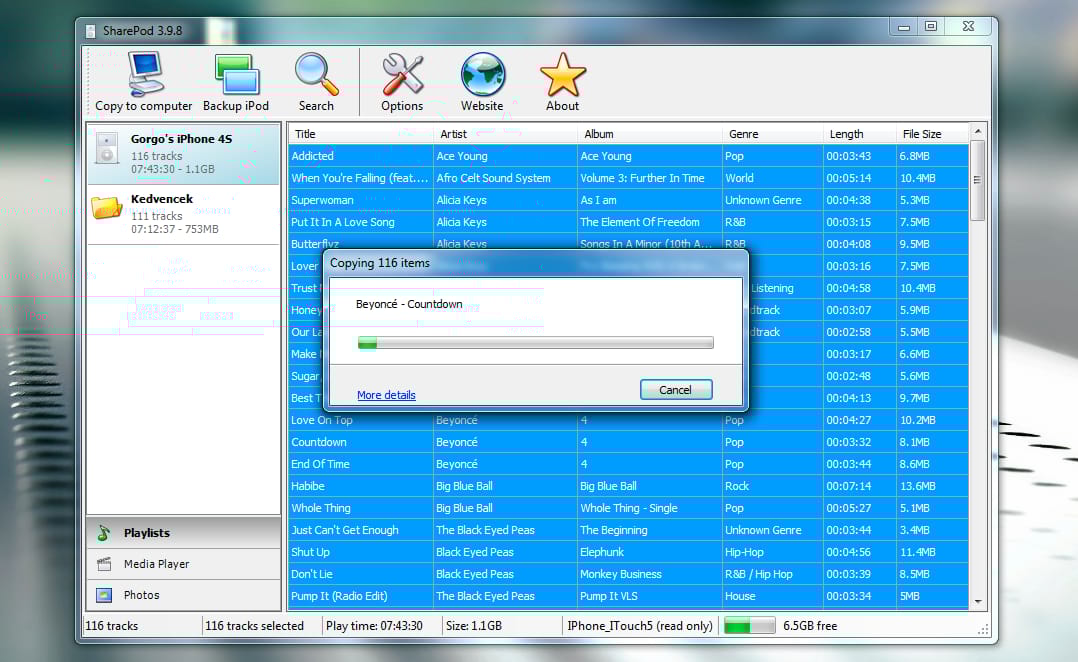Select the track 'End Of Time'

[320, 464]
